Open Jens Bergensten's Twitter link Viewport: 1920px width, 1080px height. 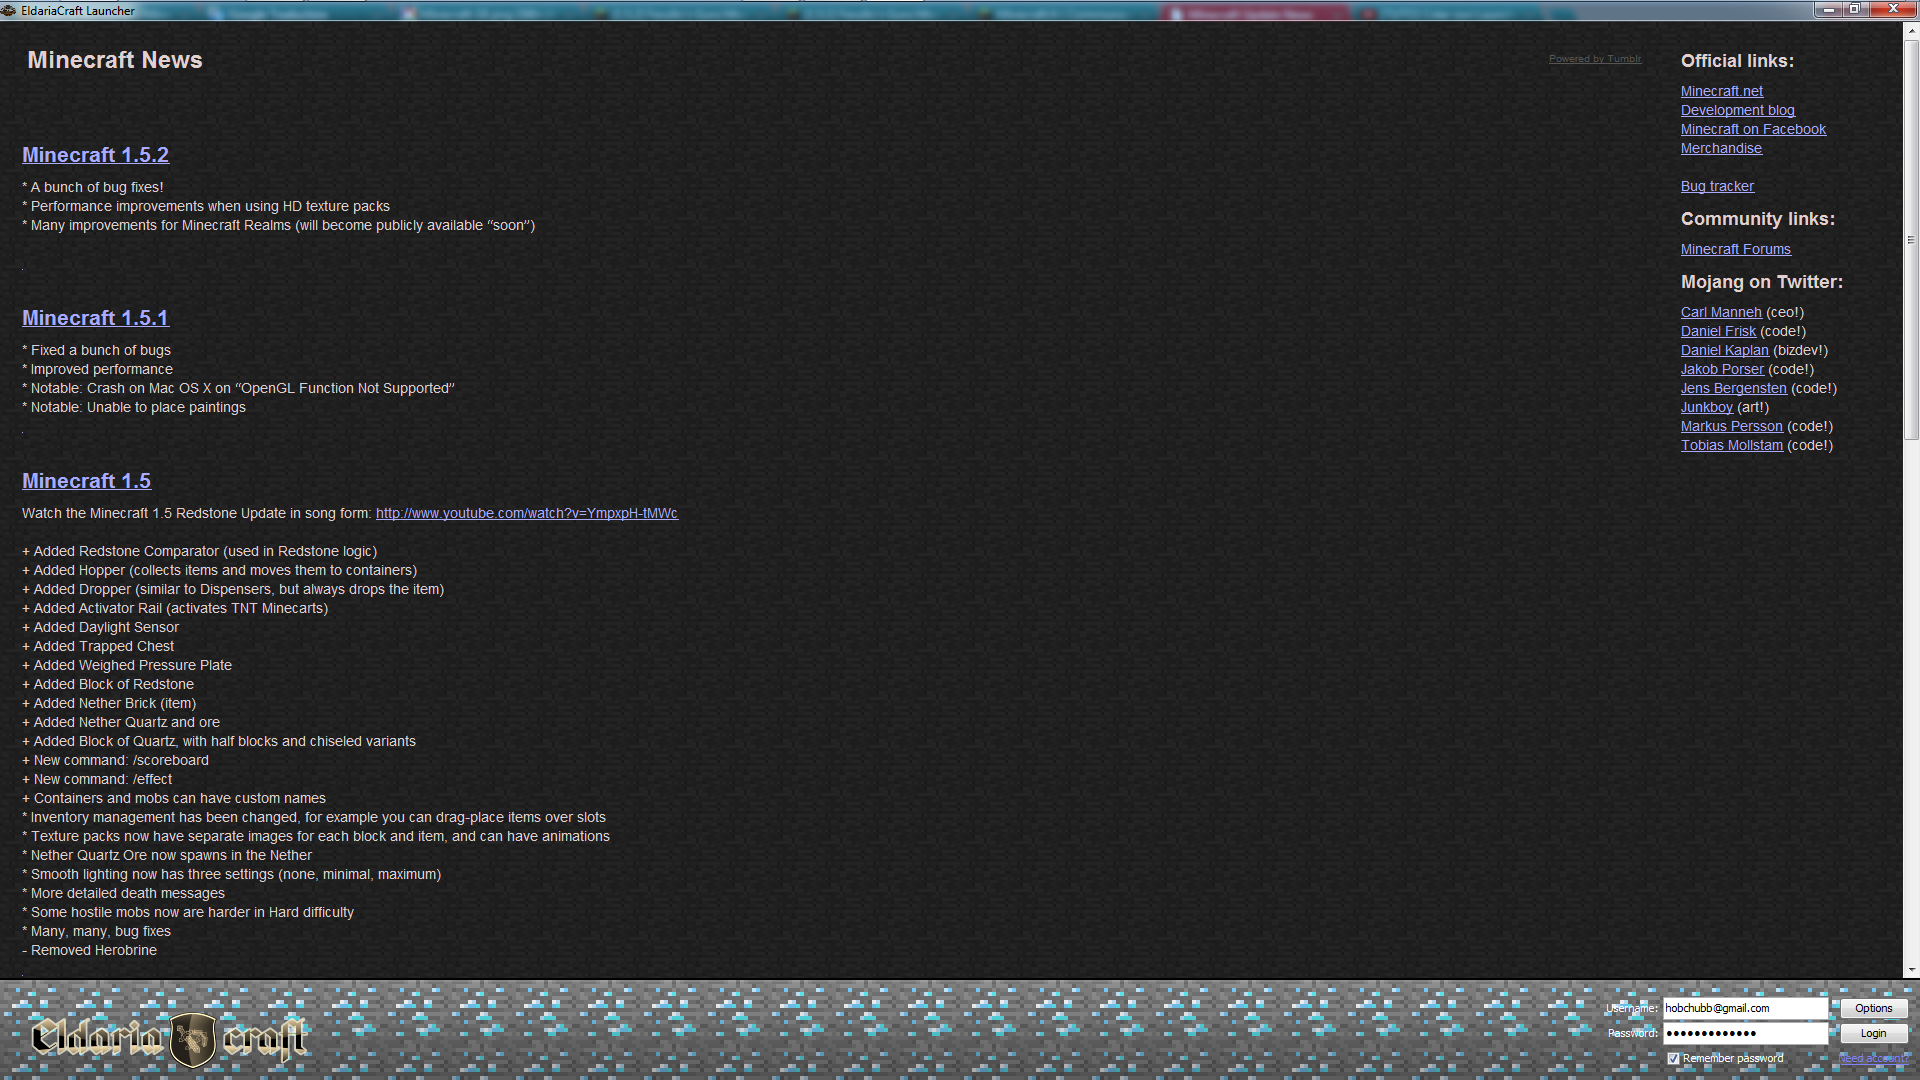coord(1734,388)
